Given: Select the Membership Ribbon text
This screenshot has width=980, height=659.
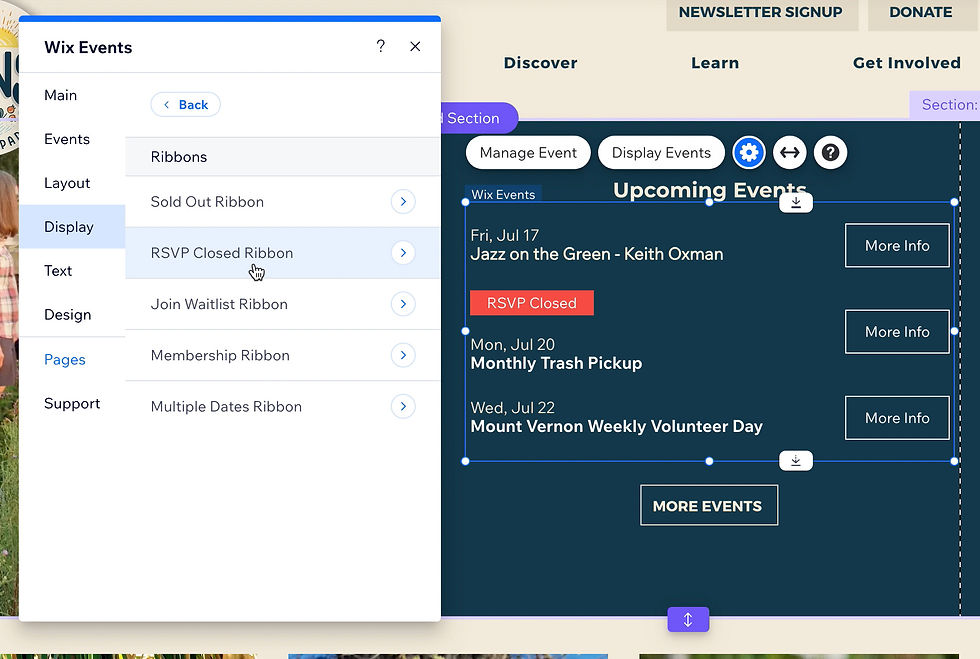Looking at the screenshot, I should pos(220,356).
